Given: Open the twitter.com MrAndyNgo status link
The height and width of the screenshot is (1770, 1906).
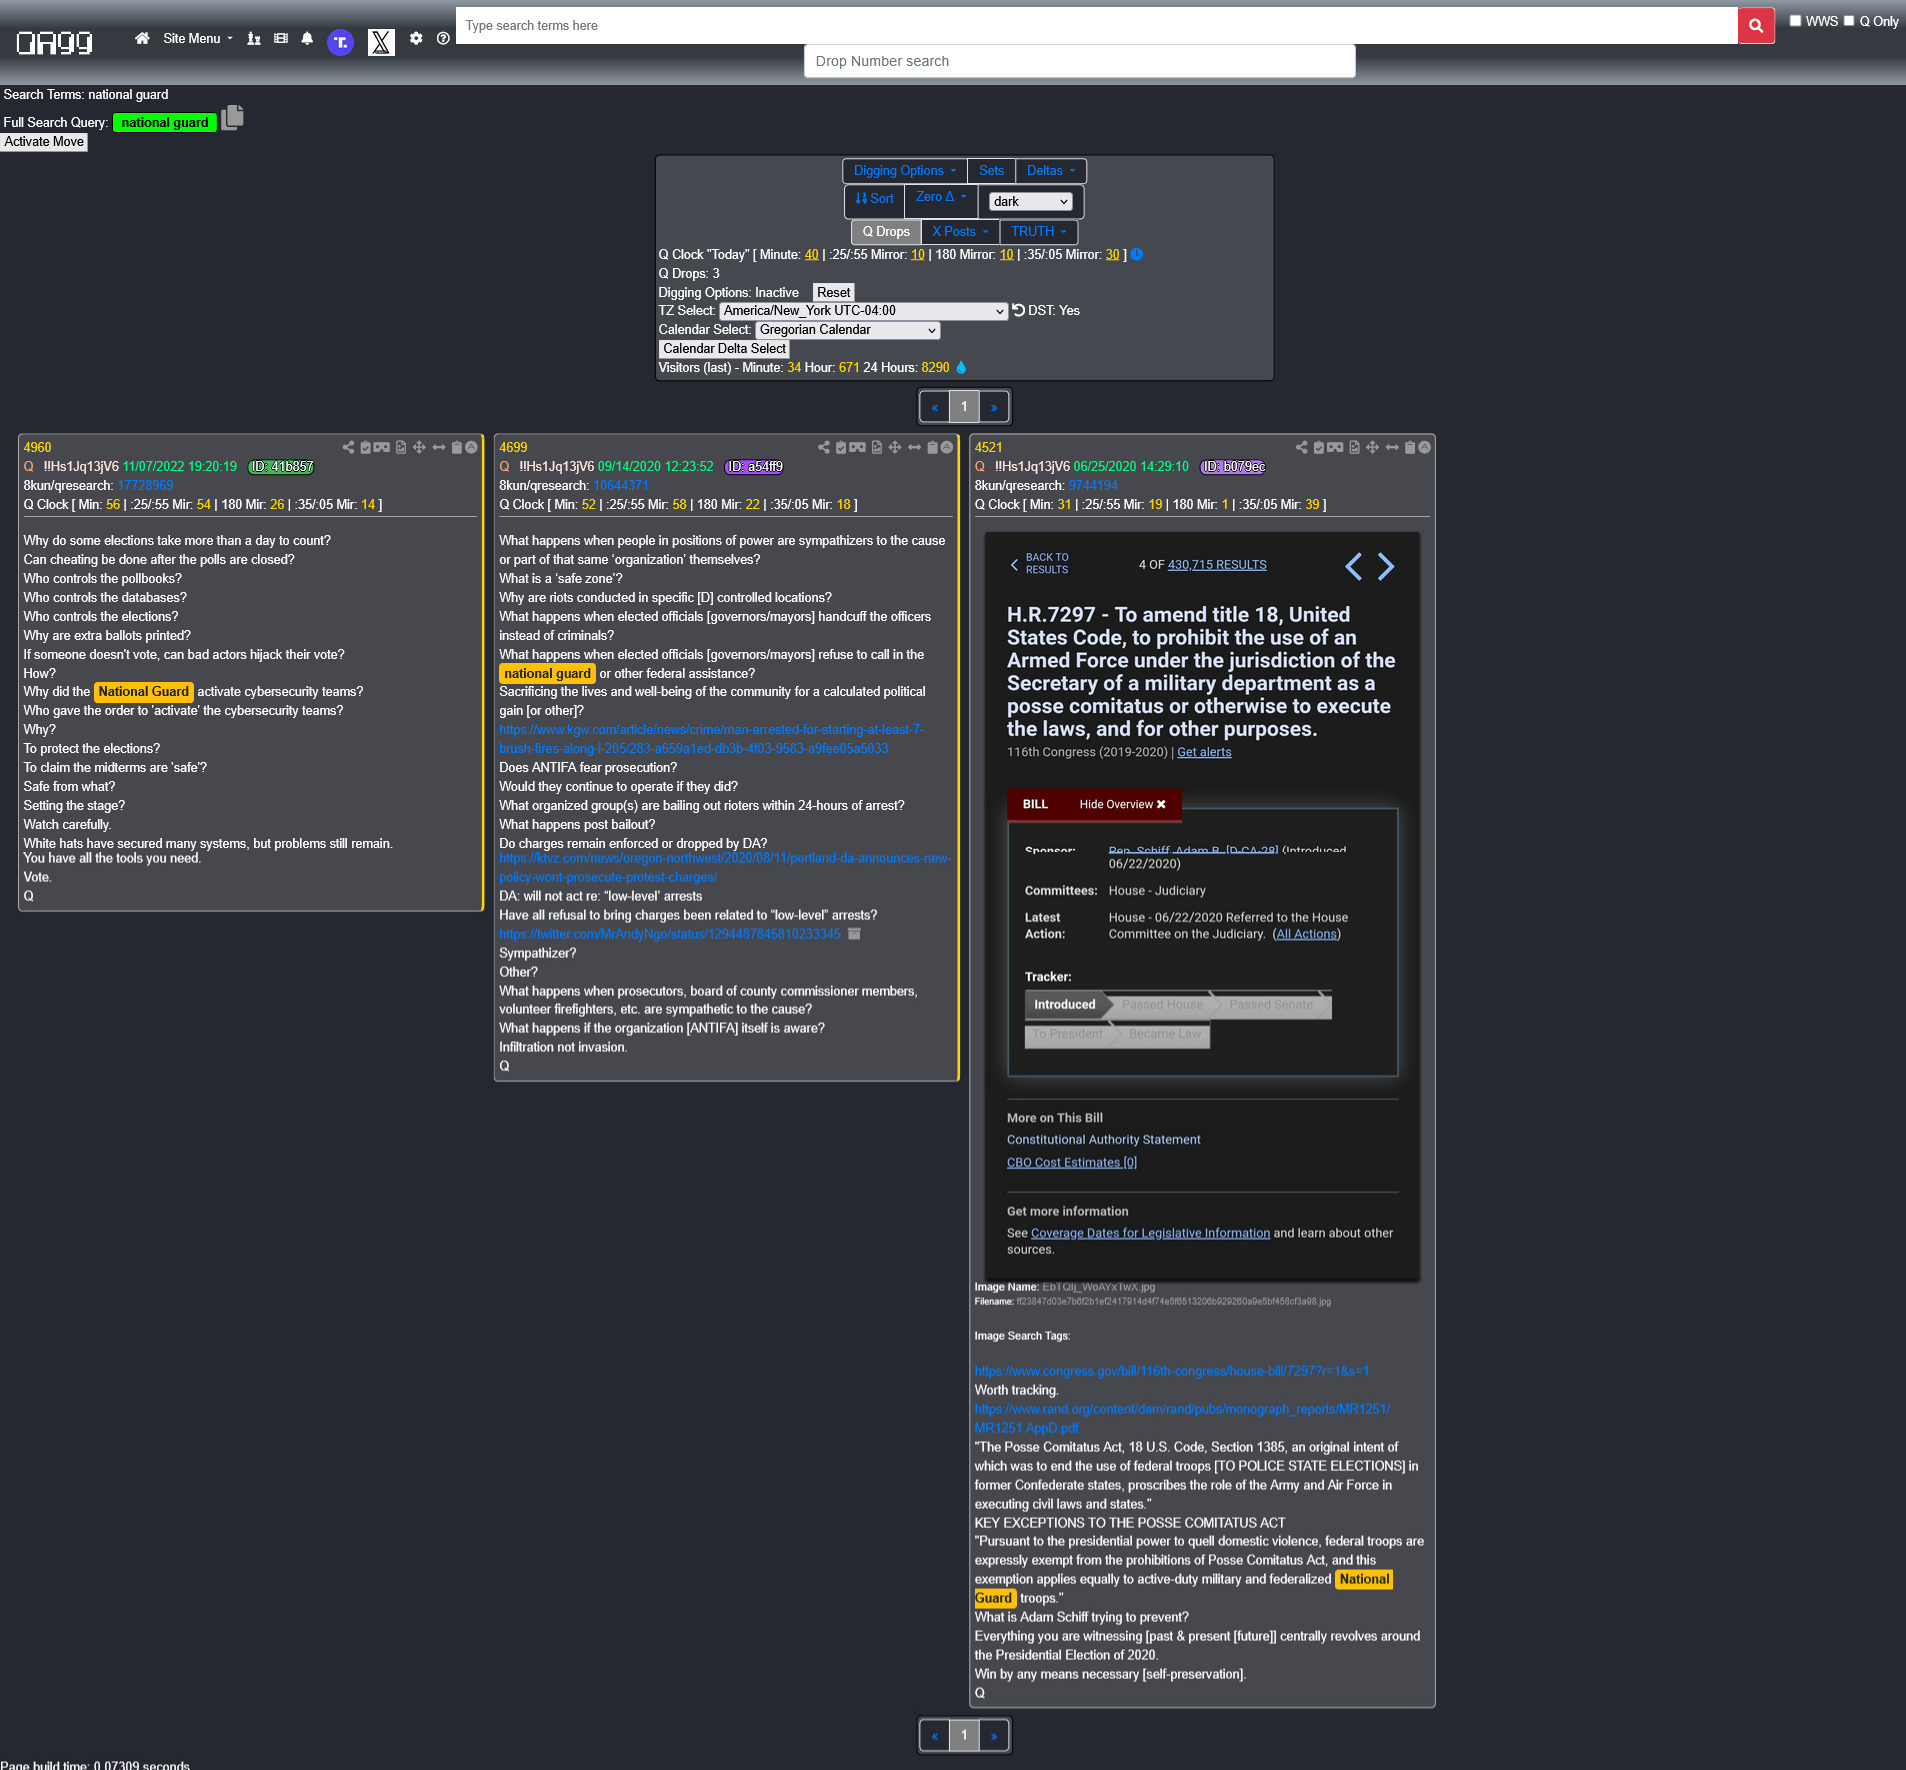Looking at the screenshot, I should click(670, 934).
